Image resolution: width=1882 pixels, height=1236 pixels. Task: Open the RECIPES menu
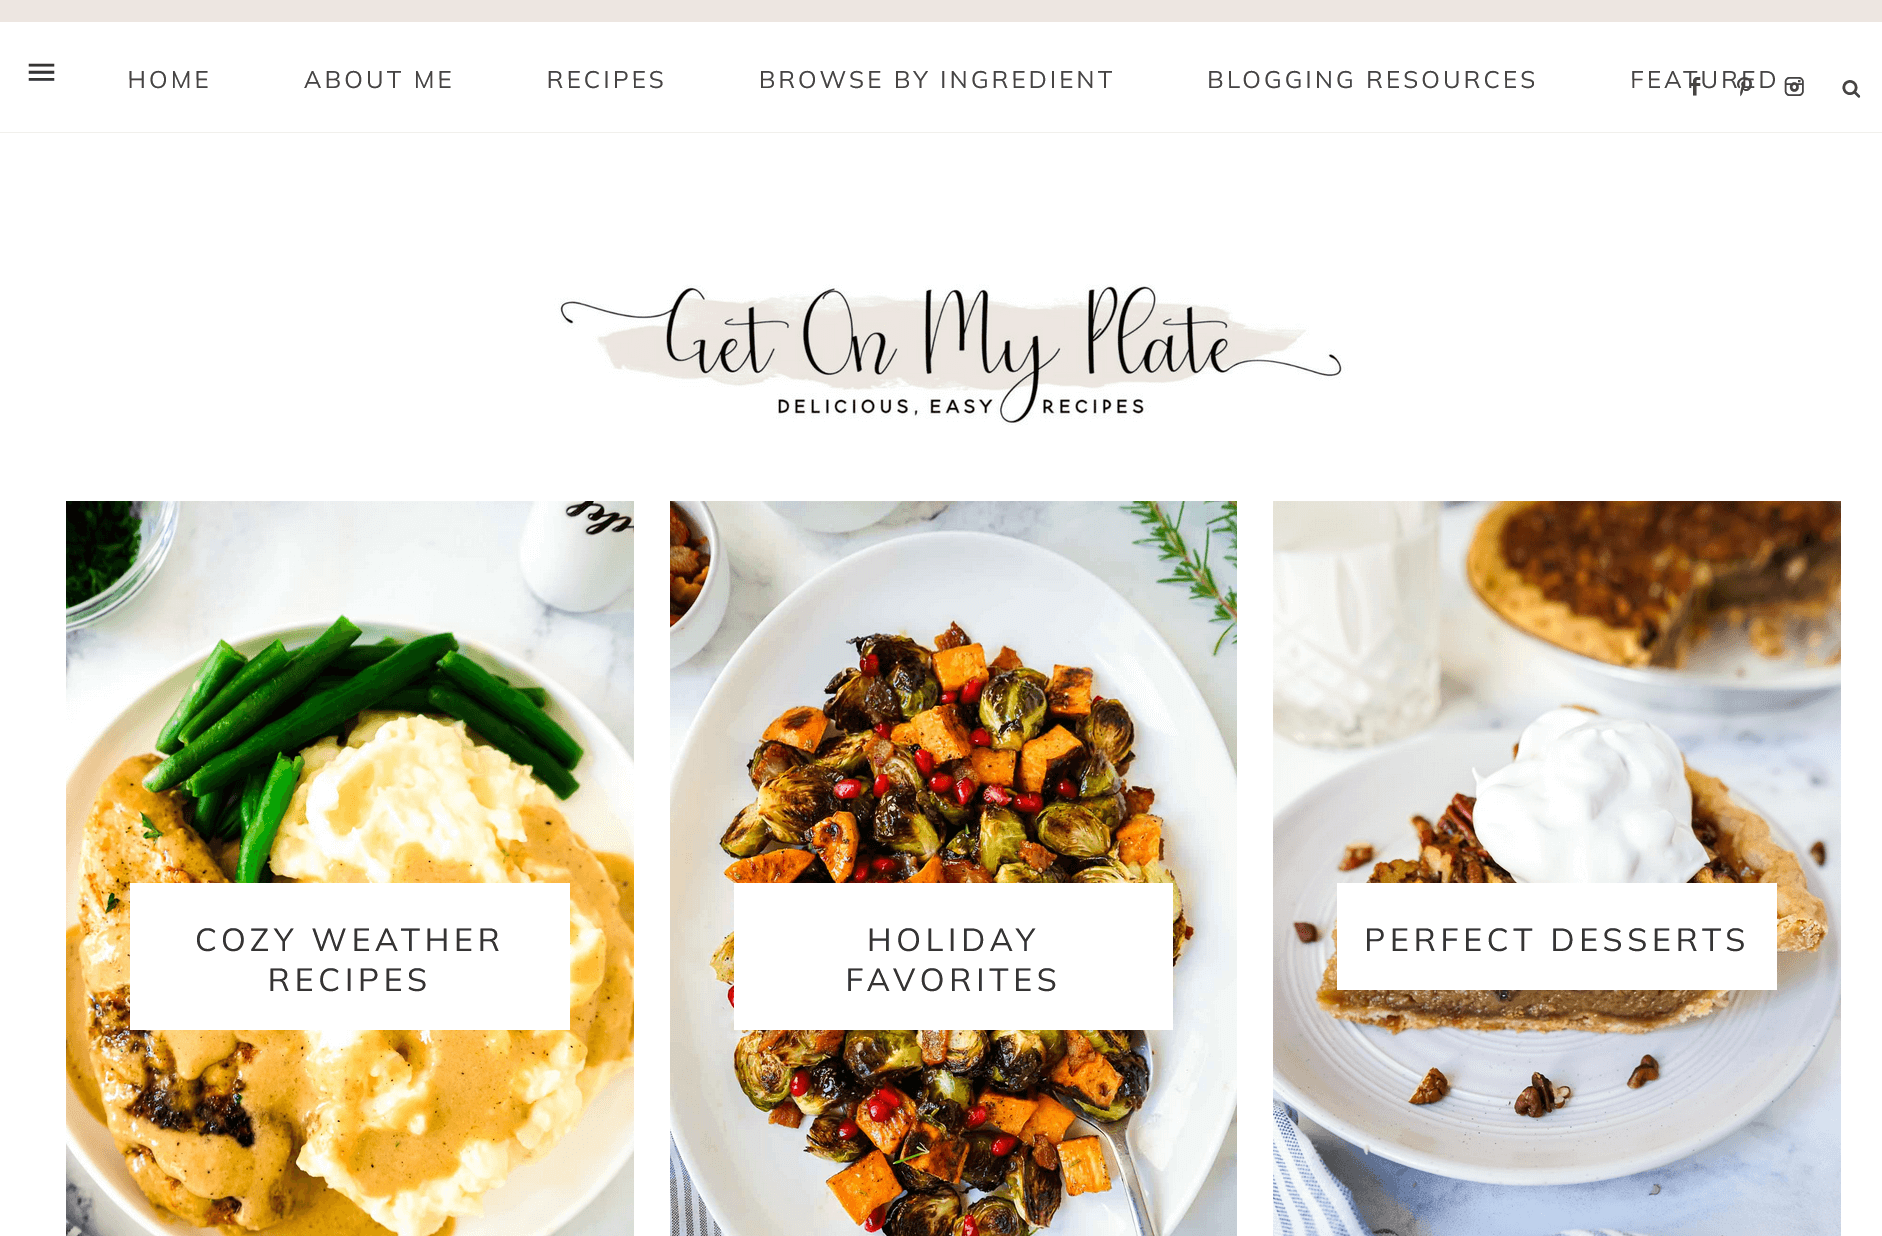(x=606, y=80)
